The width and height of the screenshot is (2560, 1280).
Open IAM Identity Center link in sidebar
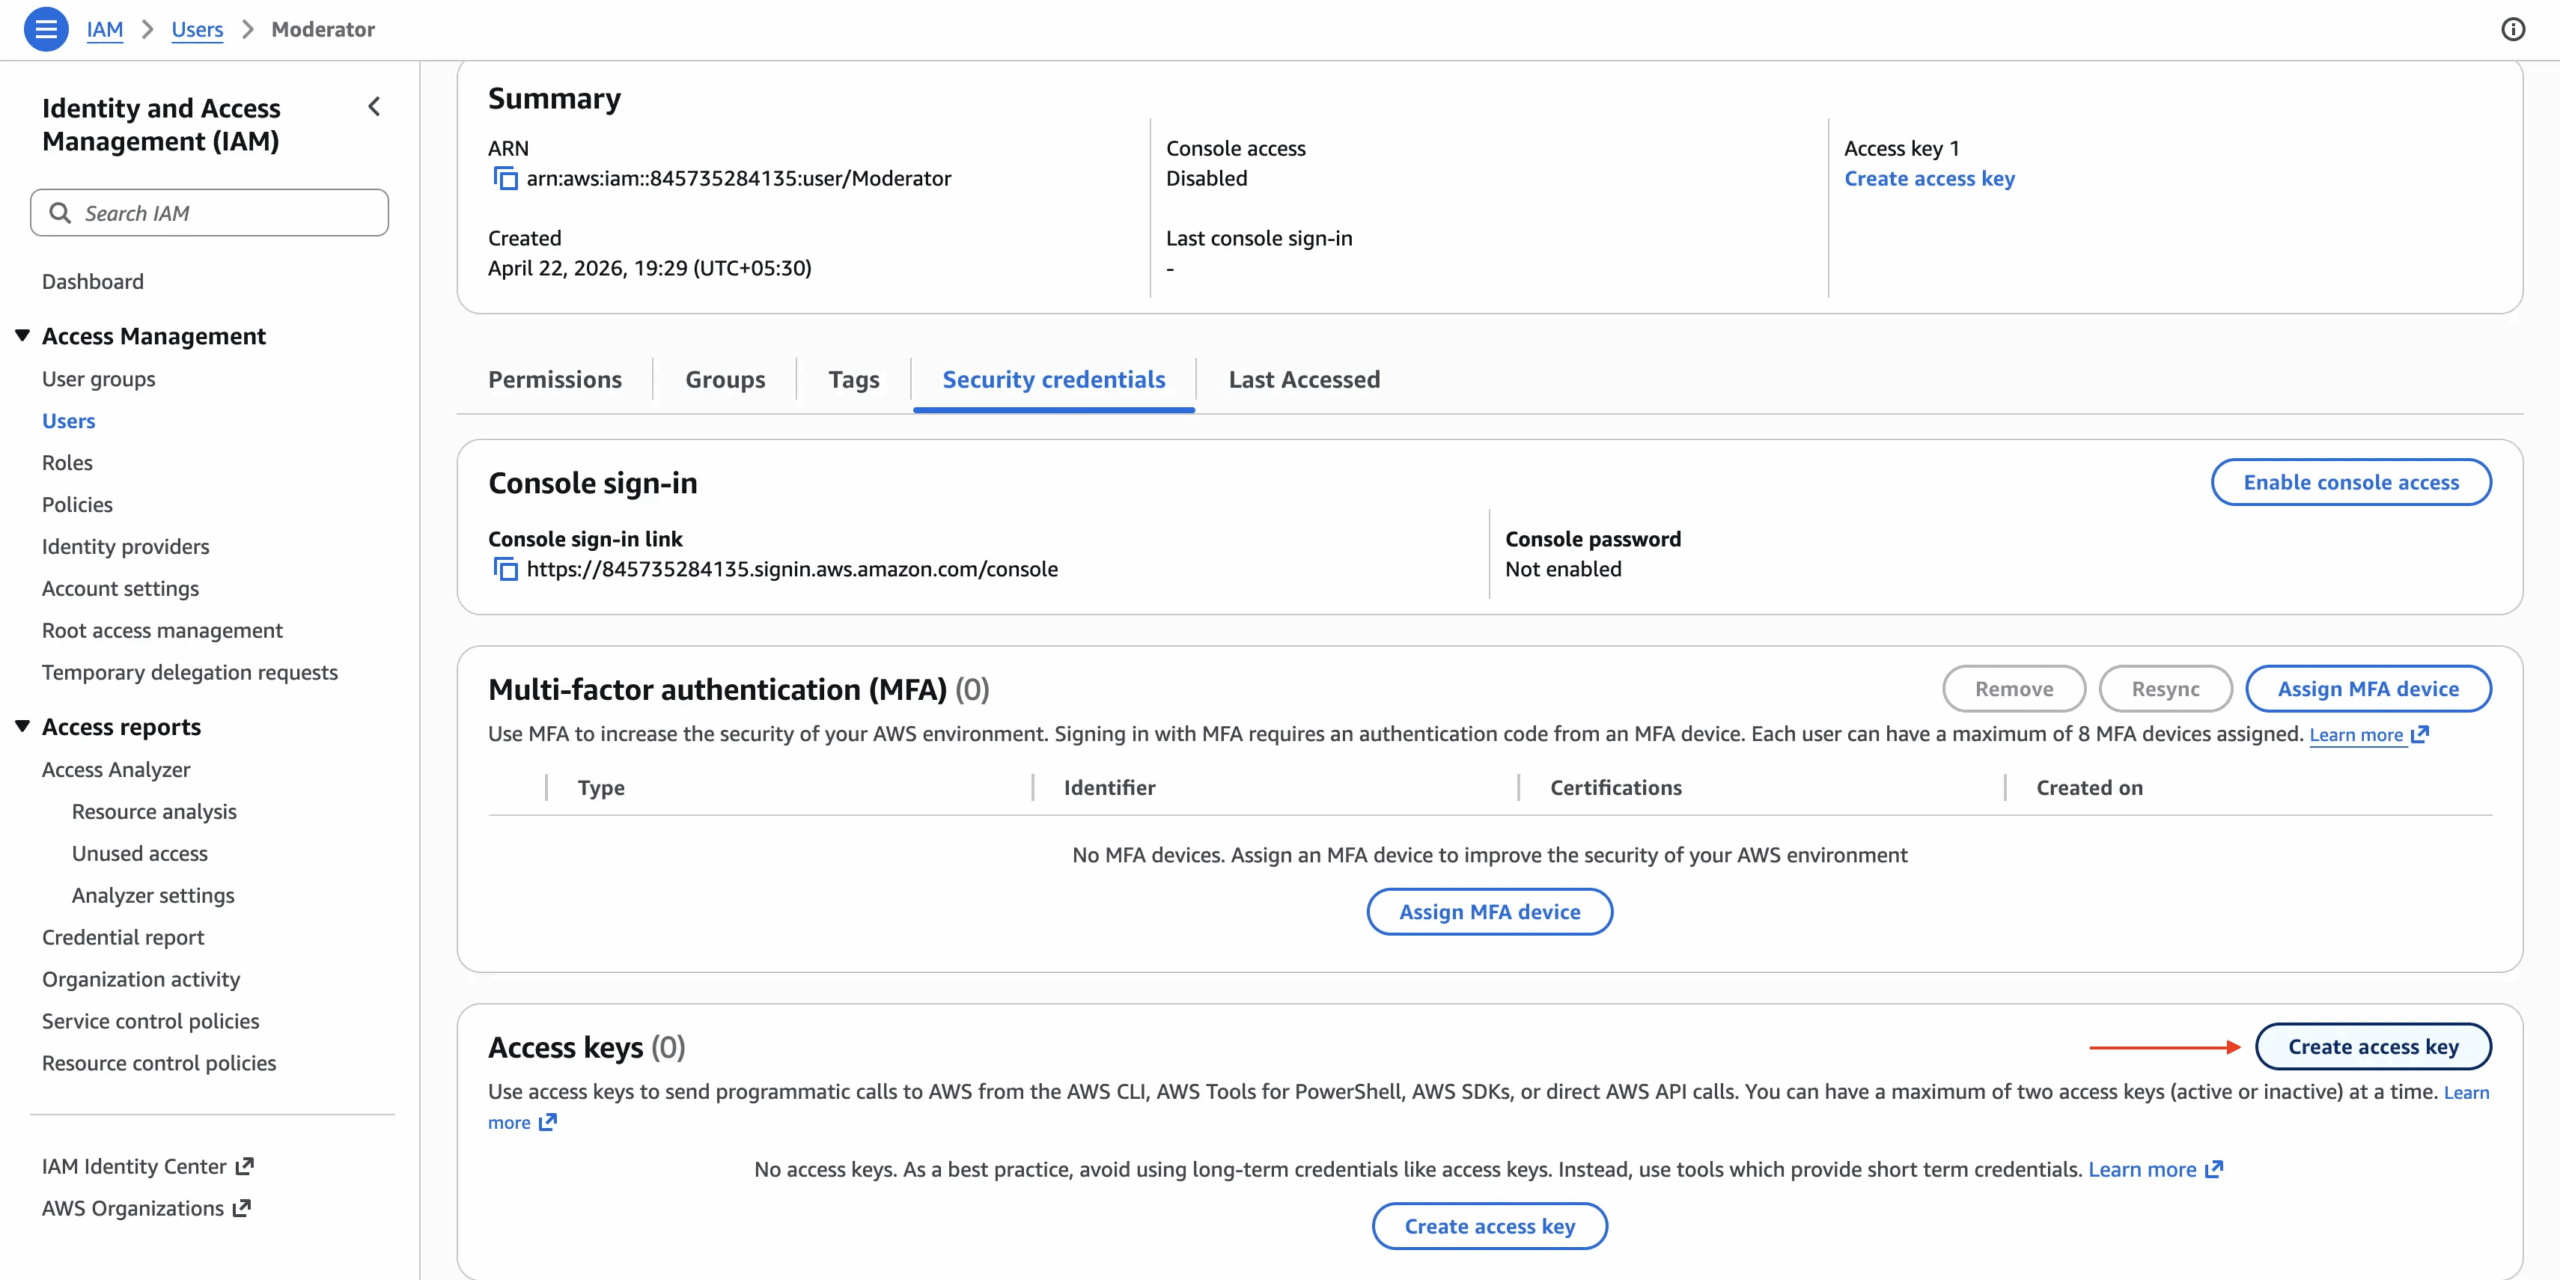(134, 1167)
